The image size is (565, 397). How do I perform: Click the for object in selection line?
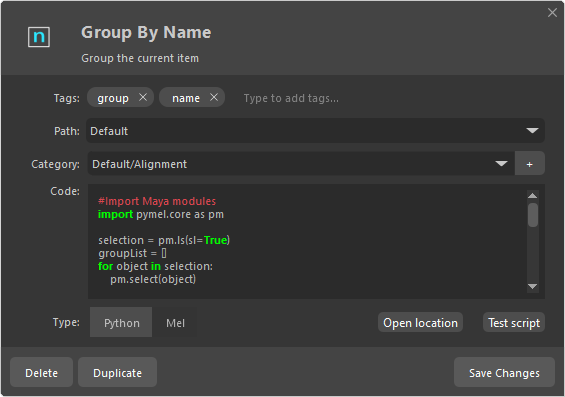tap(155, 266)
